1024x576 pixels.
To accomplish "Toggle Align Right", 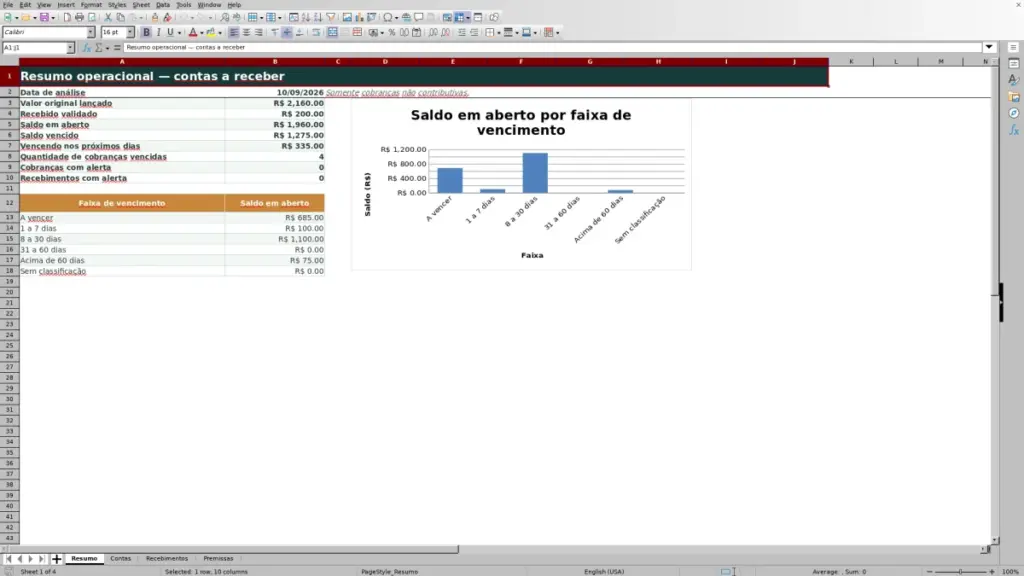I will [x=259, y=32].
